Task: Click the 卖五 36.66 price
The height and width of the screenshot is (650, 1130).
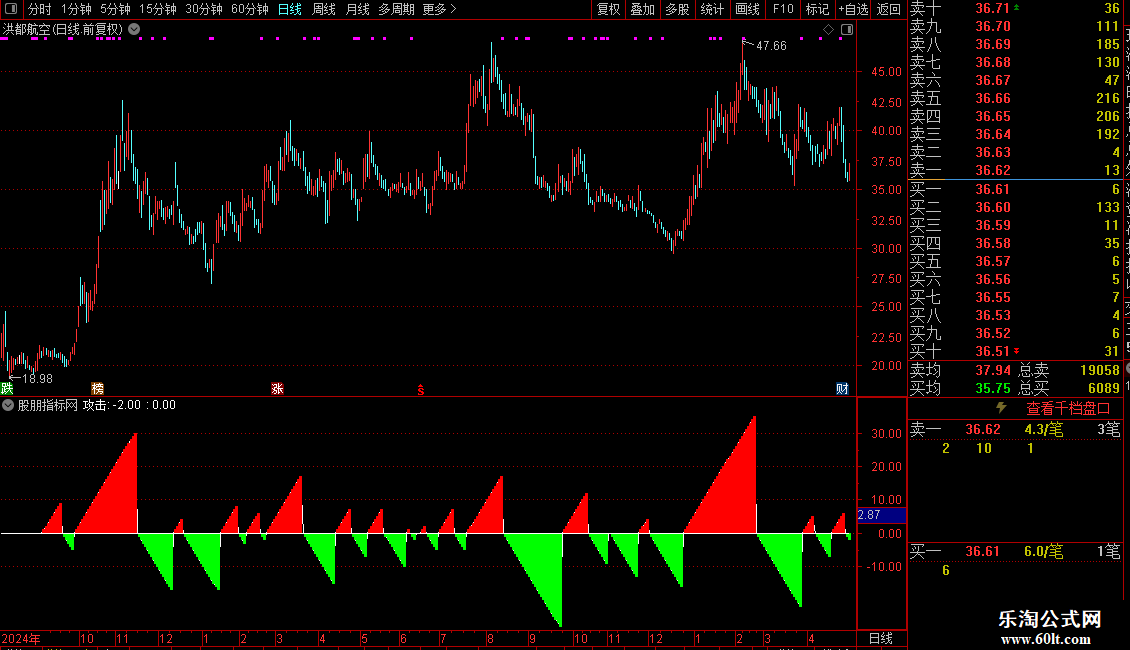Action: click(993, 98)
